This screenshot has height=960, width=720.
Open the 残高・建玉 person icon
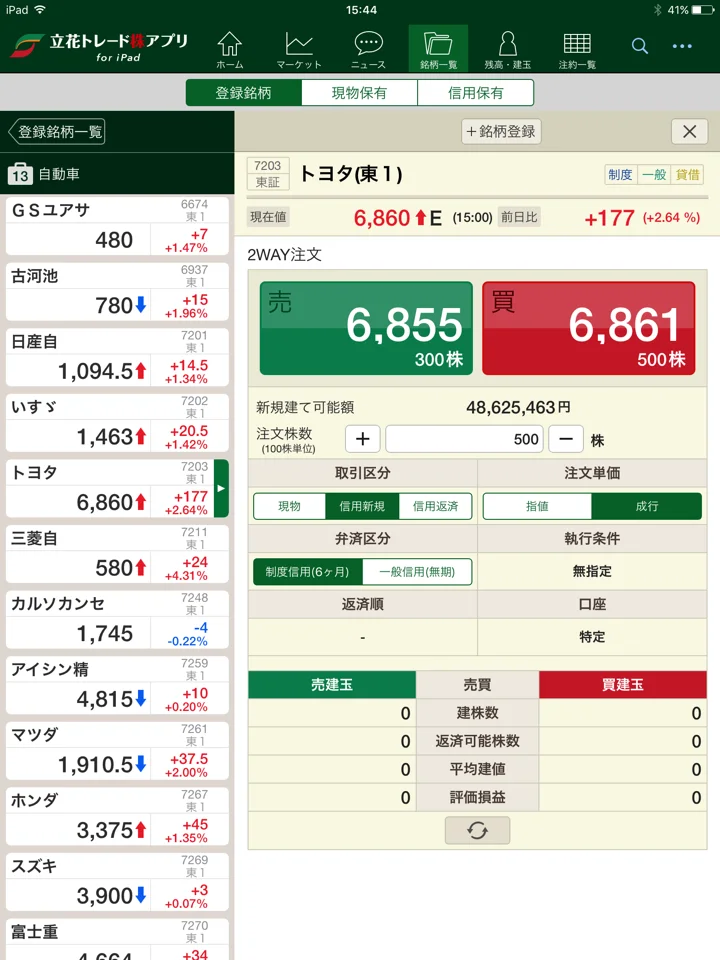pyautogui.click(x=508, y=49)
